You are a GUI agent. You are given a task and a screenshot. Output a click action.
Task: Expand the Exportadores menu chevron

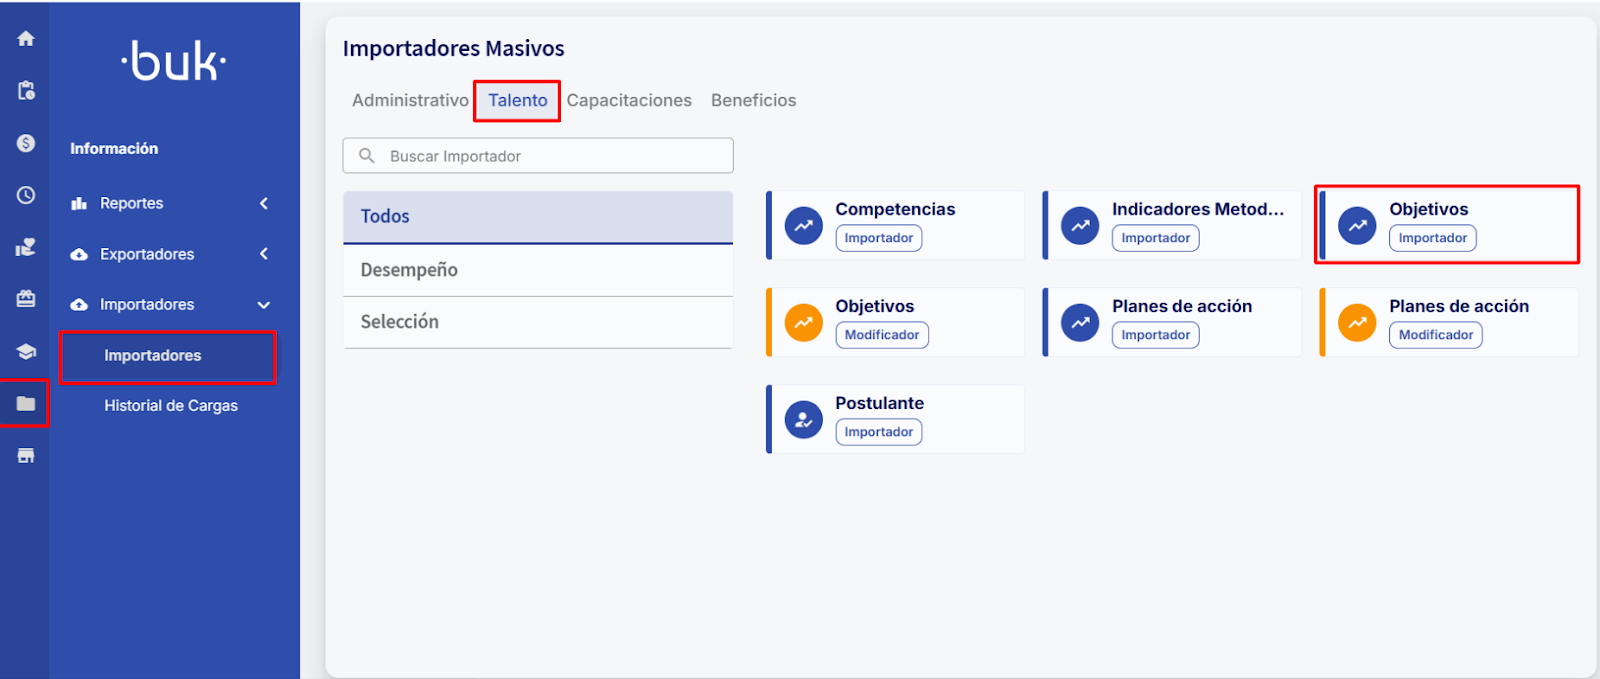click(x=264, y=254)
